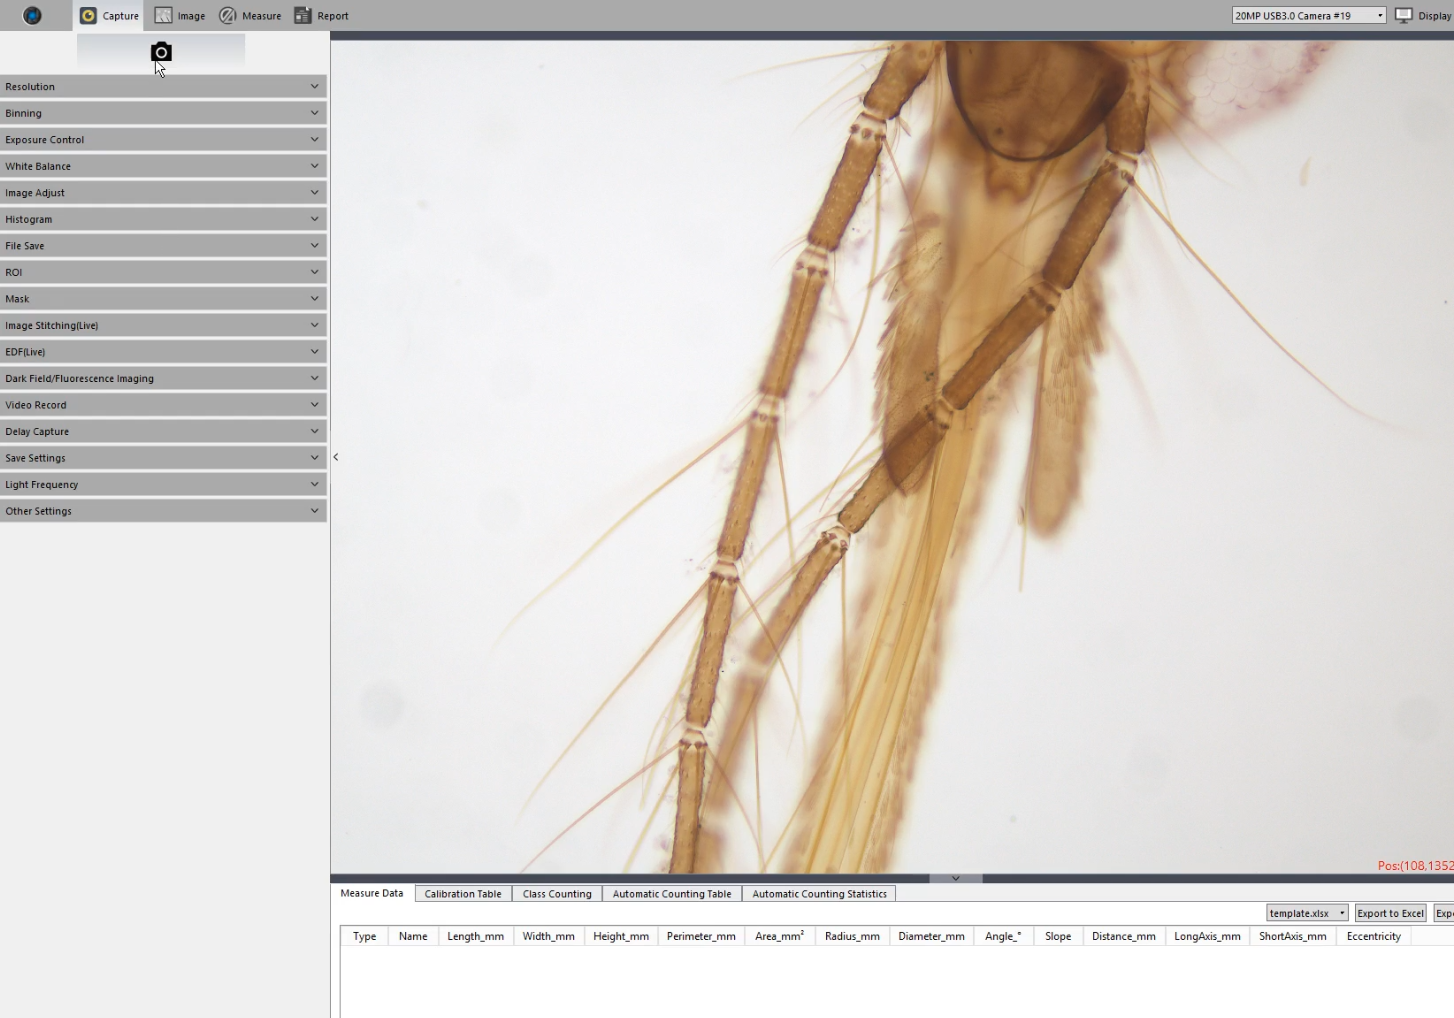Click the Length_mm column header
Screen dimensions: 1454x1018
475,936
